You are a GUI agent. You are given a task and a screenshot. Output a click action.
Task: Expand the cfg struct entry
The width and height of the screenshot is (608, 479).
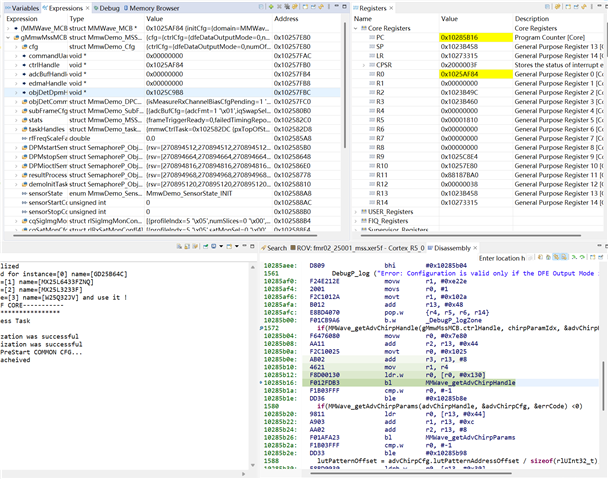[17, 46]
